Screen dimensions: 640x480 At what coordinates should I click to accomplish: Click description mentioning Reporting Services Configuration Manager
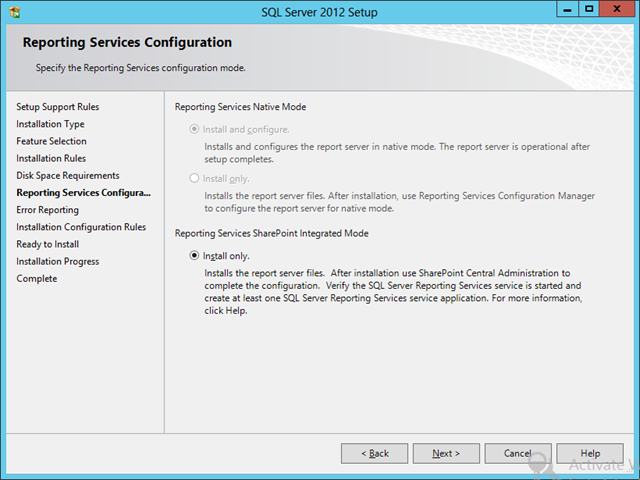tap(400, 202)
